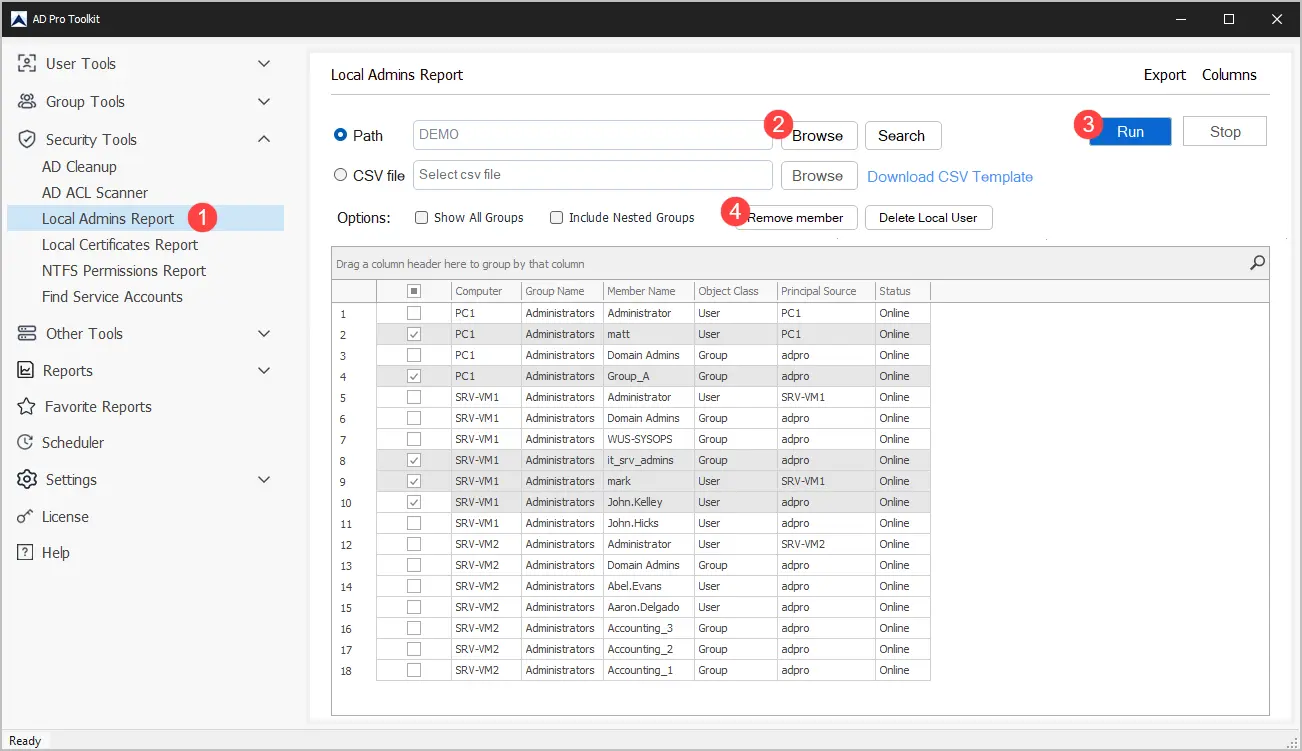Check the John.Hicks row checkbox
The image size is (1302, 751).
pyautogui.click(x=414, y=523)
